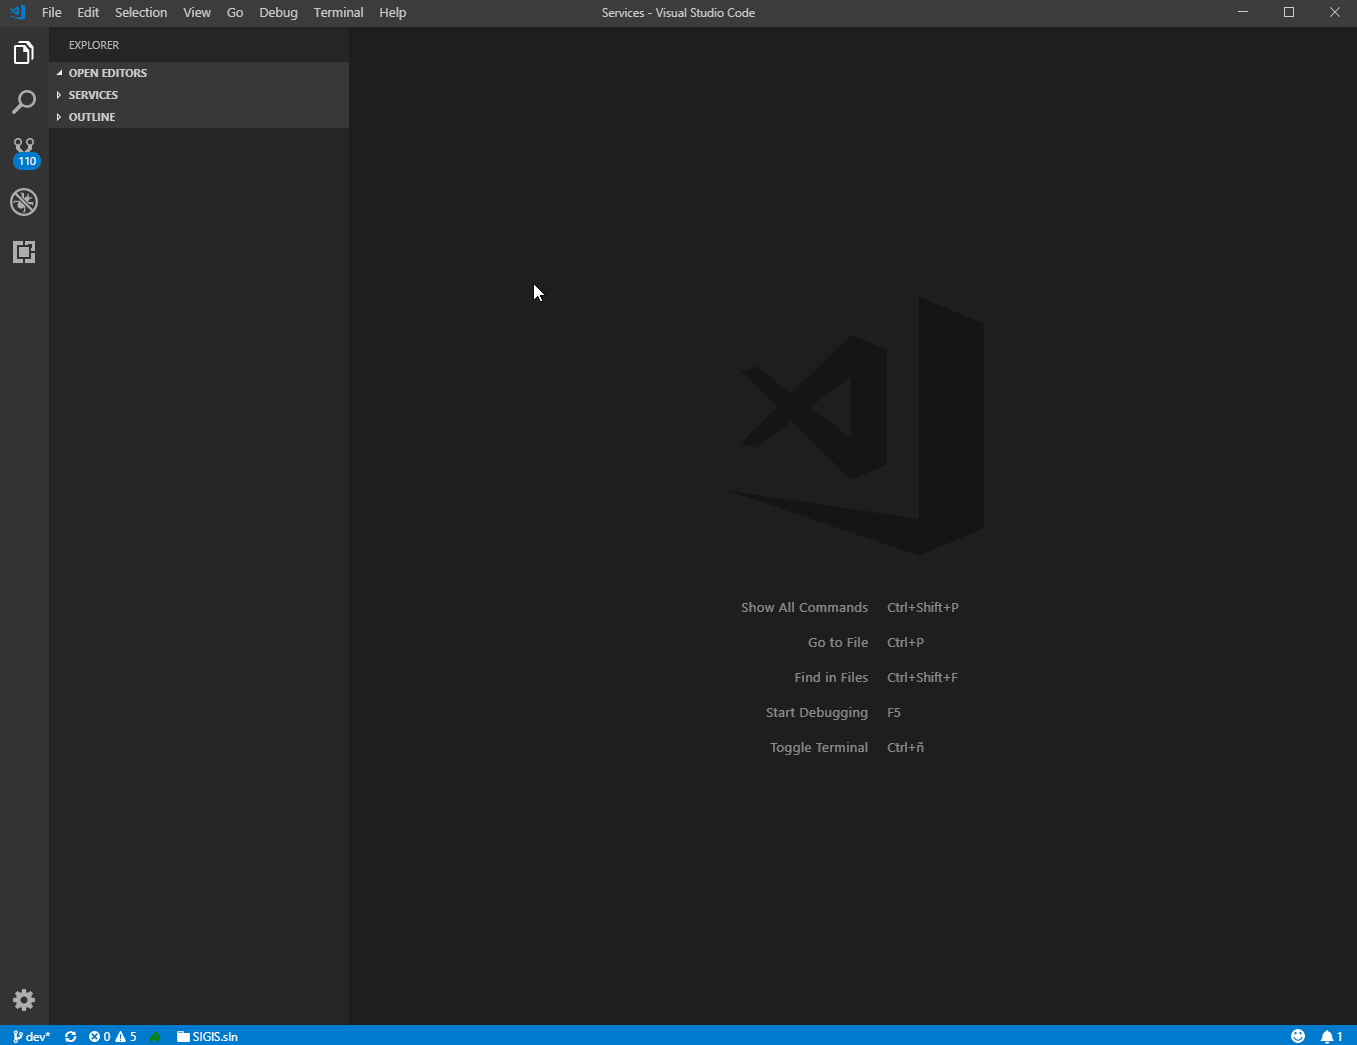The width and height of the screenshot is (1357, 1045).
Task: Open the Help menu
Action: click(393, 13)
